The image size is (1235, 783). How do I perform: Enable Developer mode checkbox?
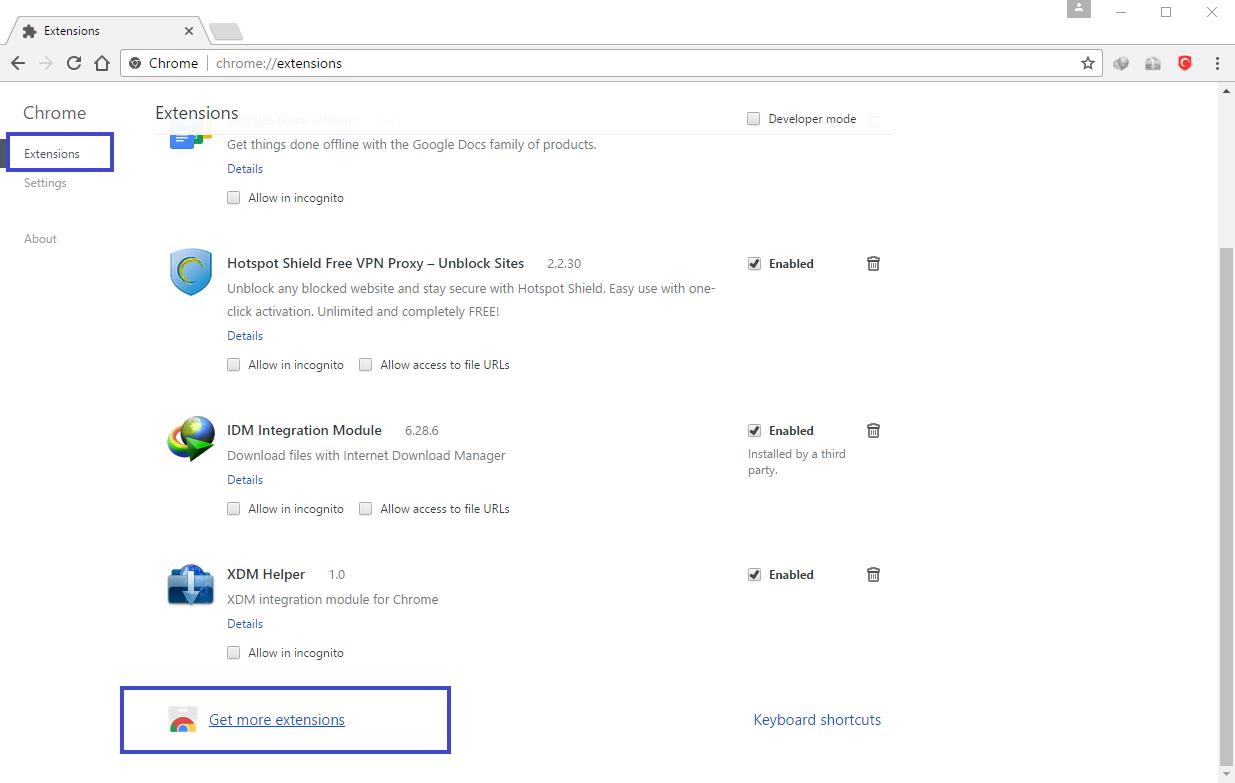pos(754,118)
